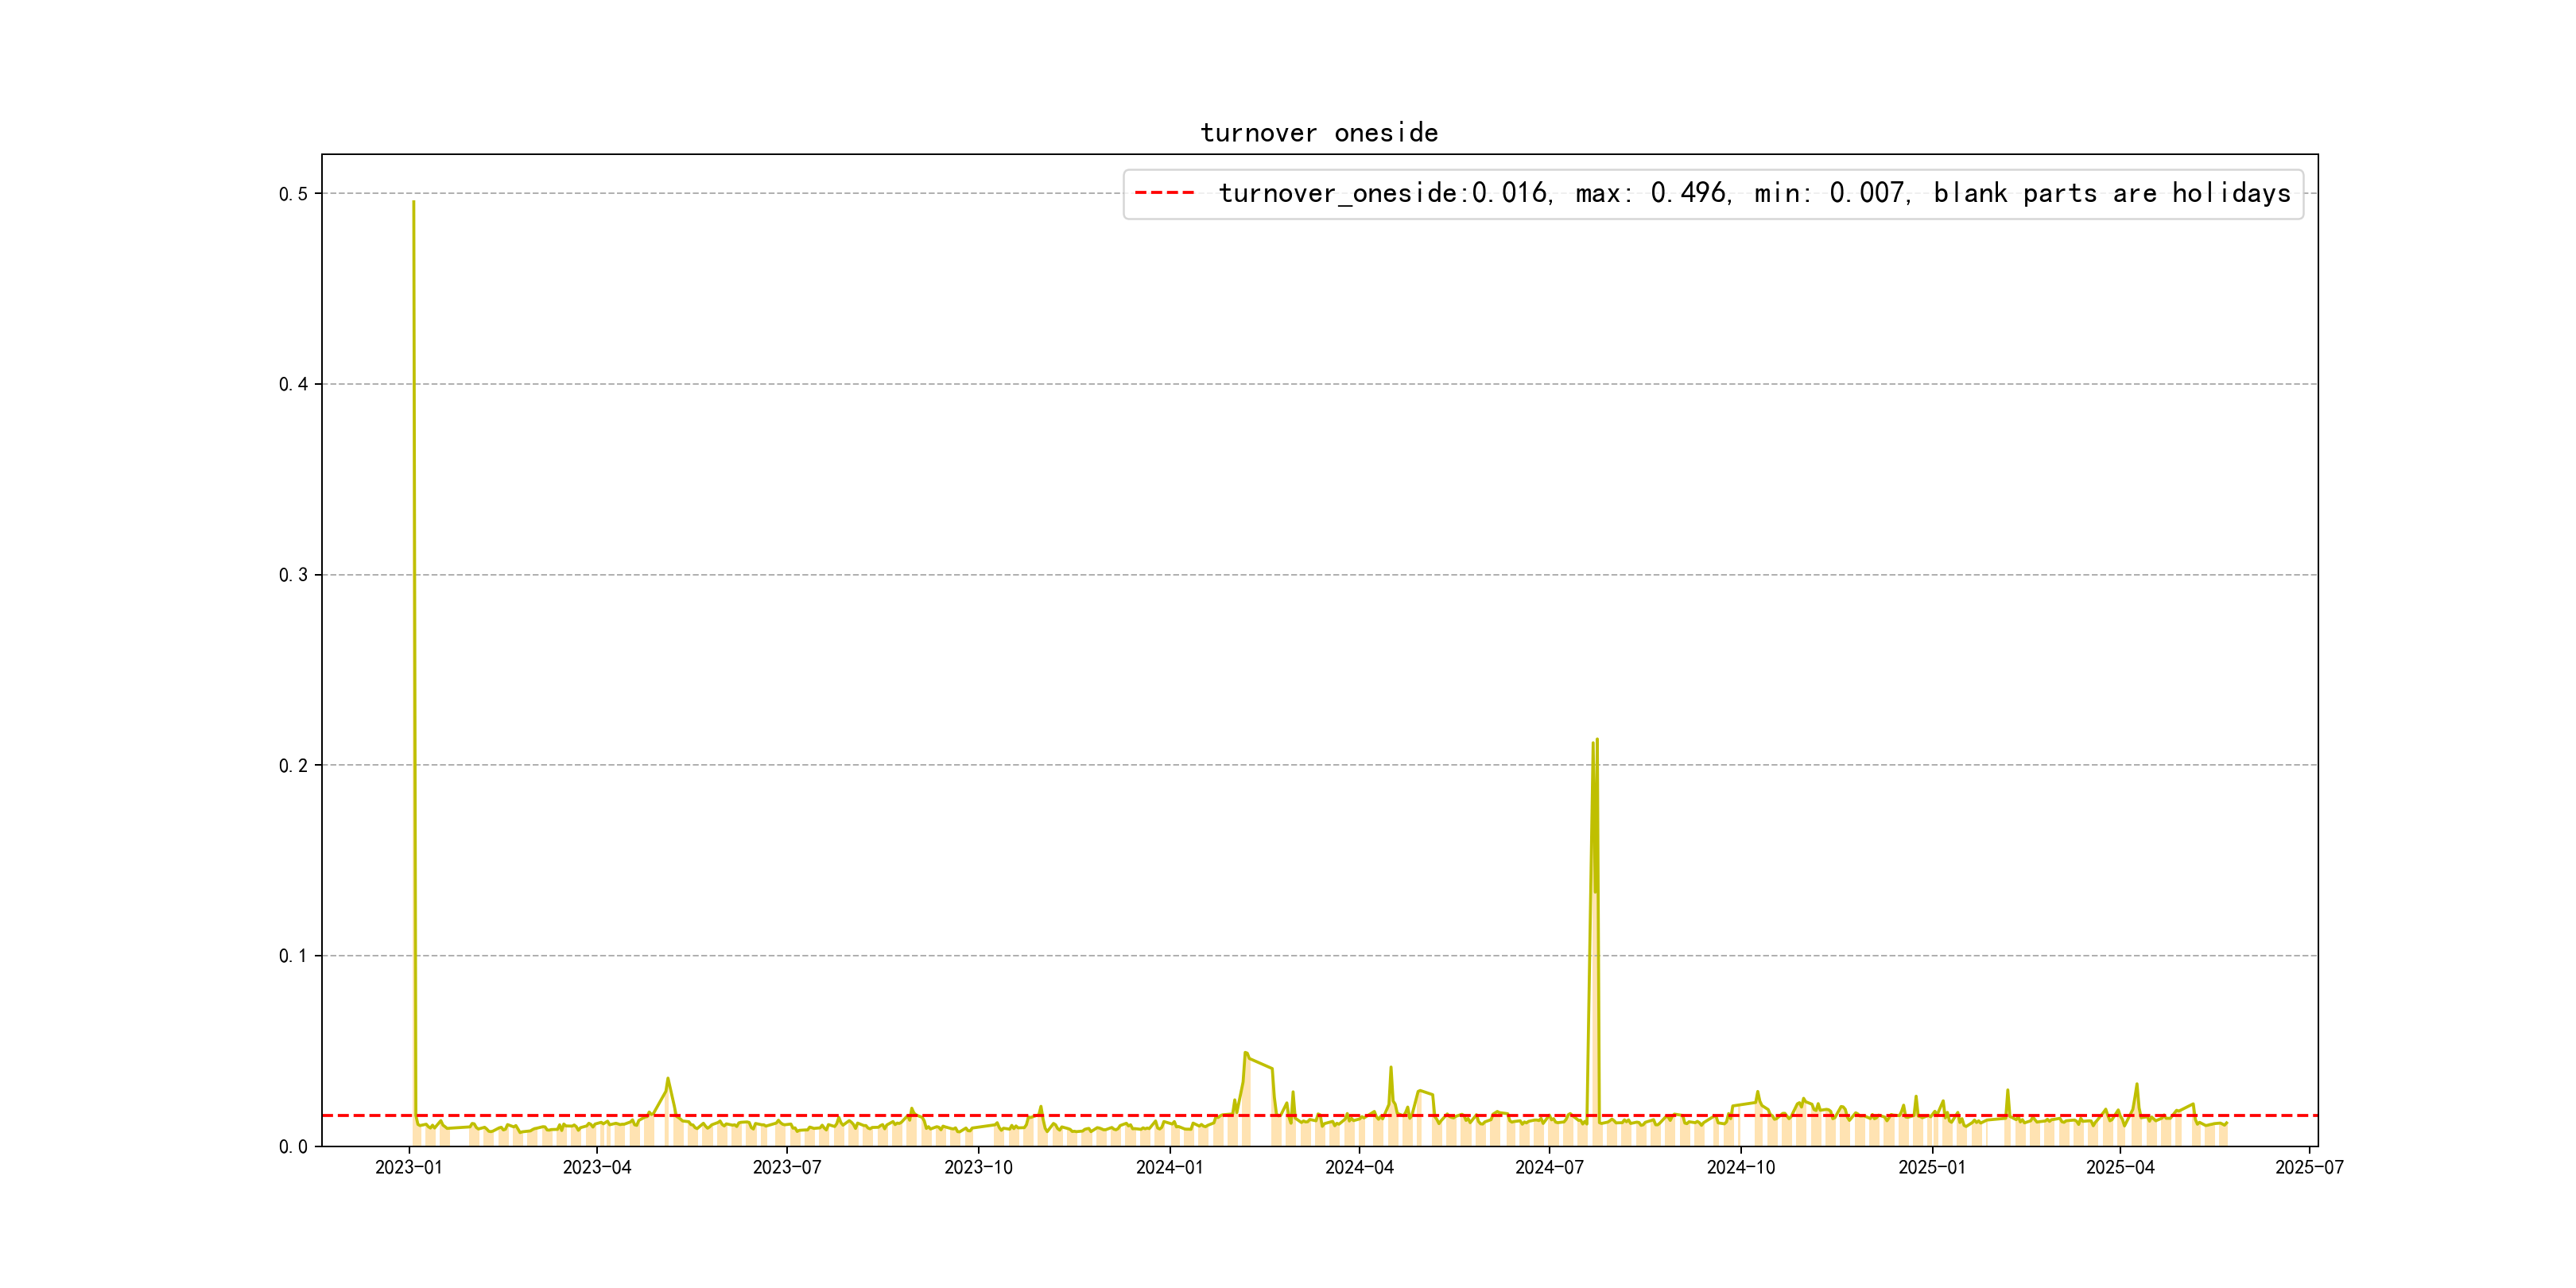Select the 2025-01 x-axis tick label
2576x1288 pixels.
point(1932,1167)
